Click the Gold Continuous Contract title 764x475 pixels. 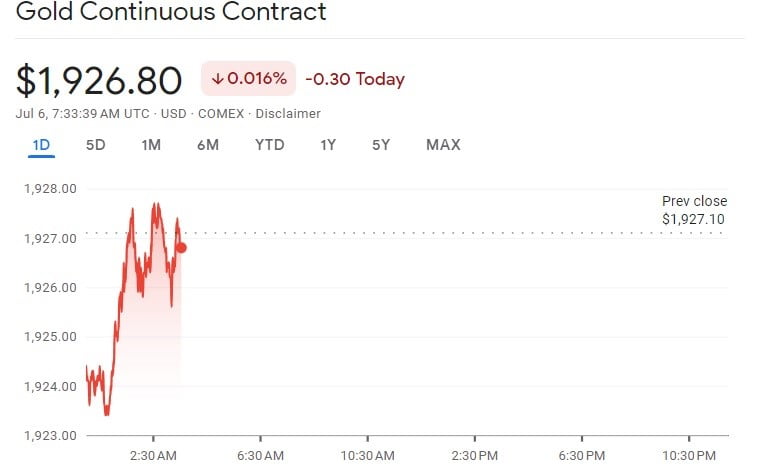[171, 13]
